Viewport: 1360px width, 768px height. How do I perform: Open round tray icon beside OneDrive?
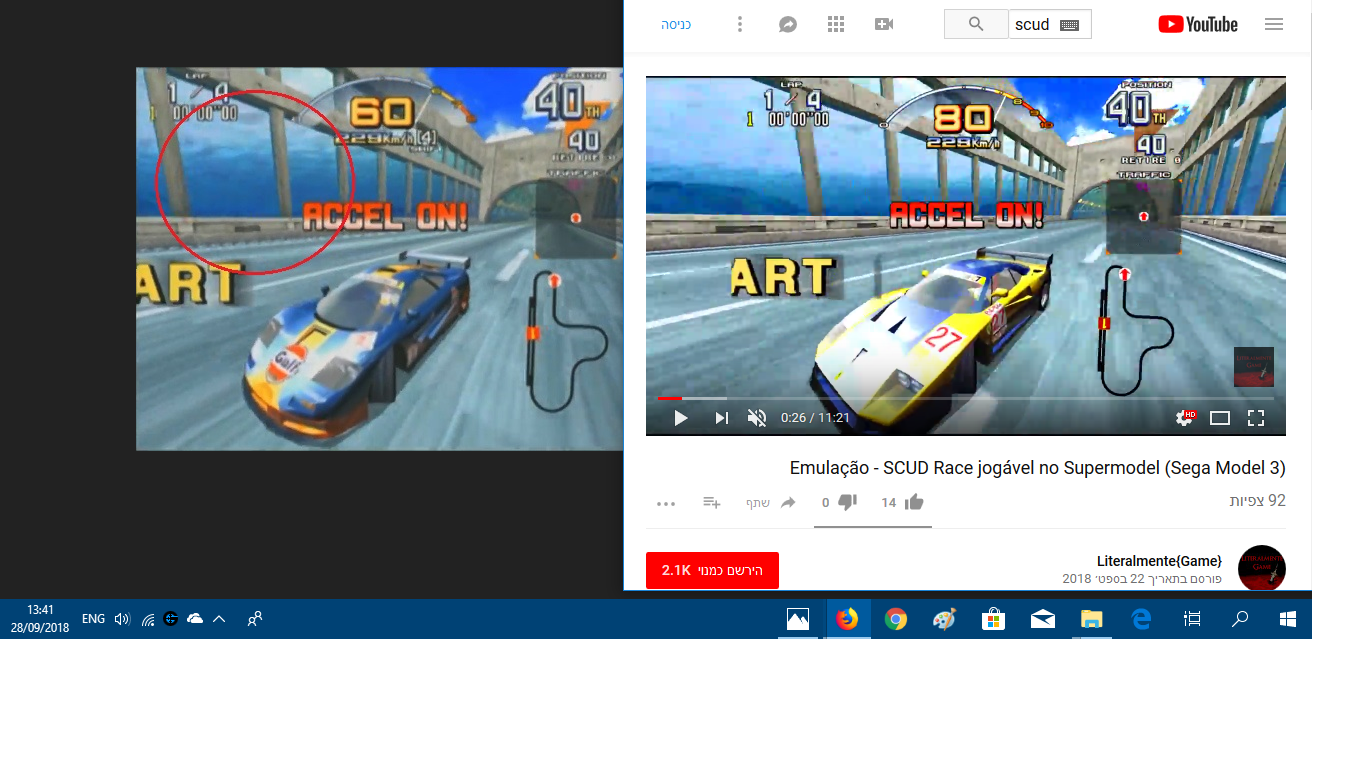(171, 619)
